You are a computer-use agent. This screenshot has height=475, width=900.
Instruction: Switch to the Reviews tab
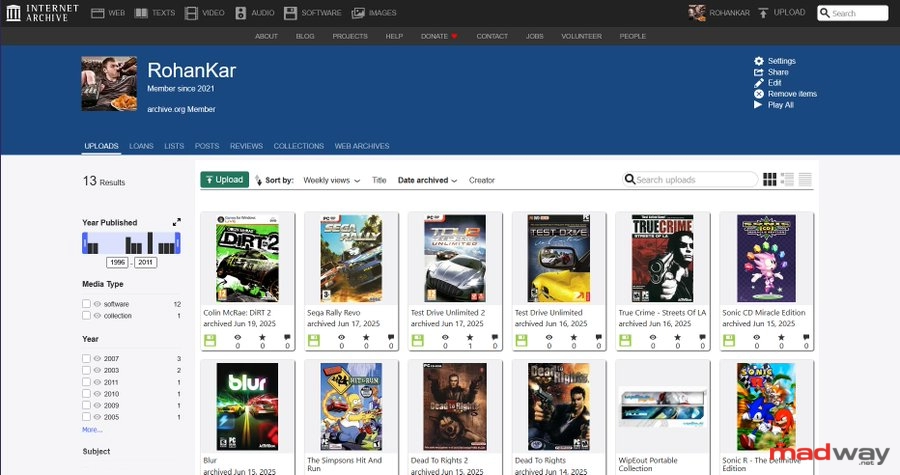[x=246, y=146]
